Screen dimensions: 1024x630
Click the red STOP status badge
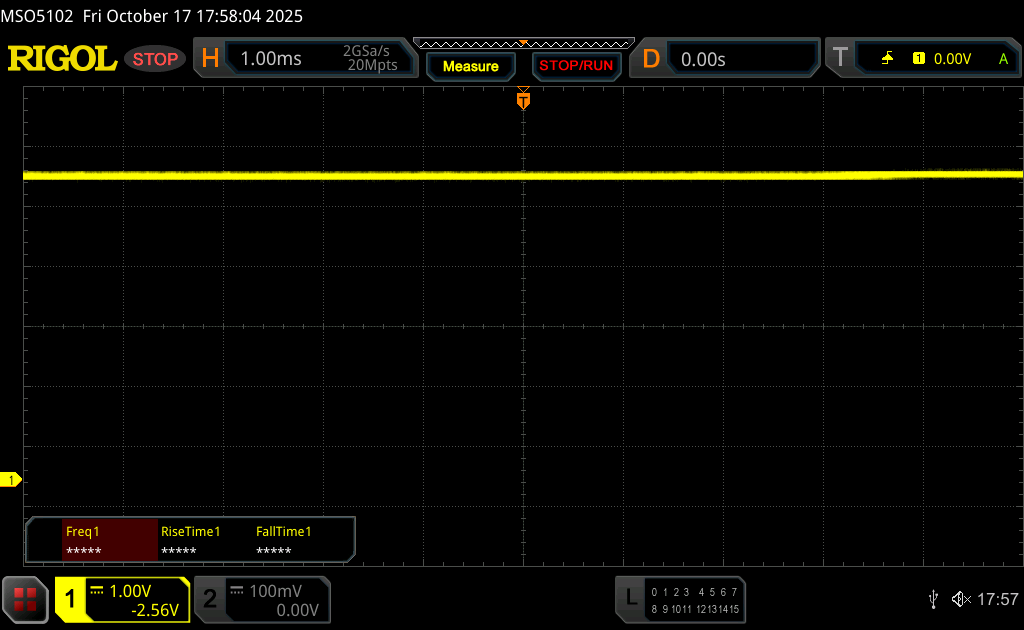click(155, 59)
